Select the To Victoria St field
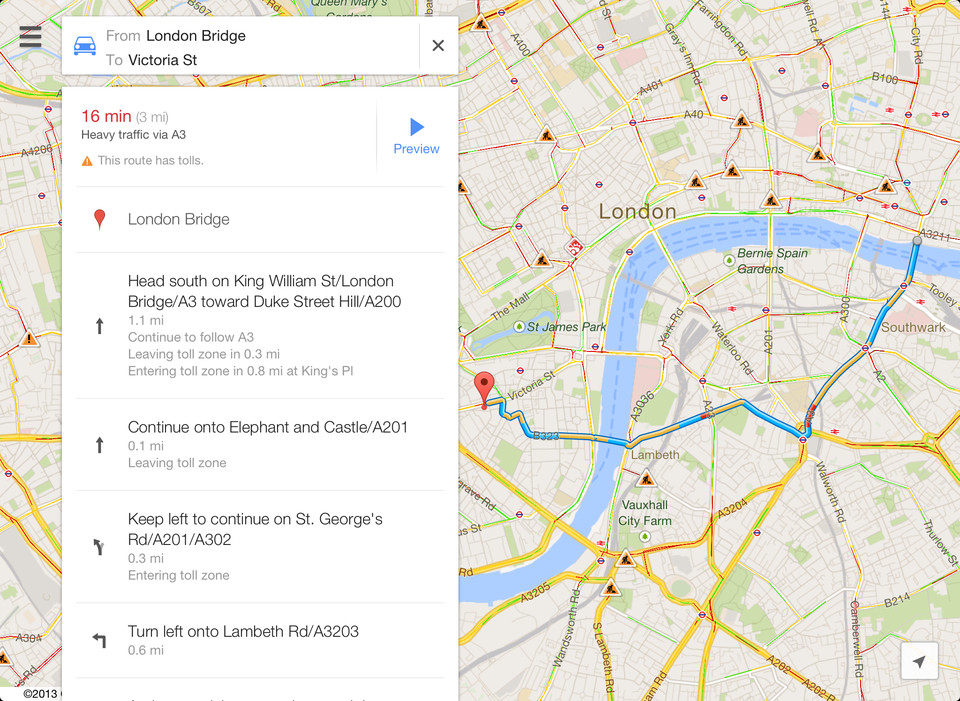The image size is (960, 701). 240,60
